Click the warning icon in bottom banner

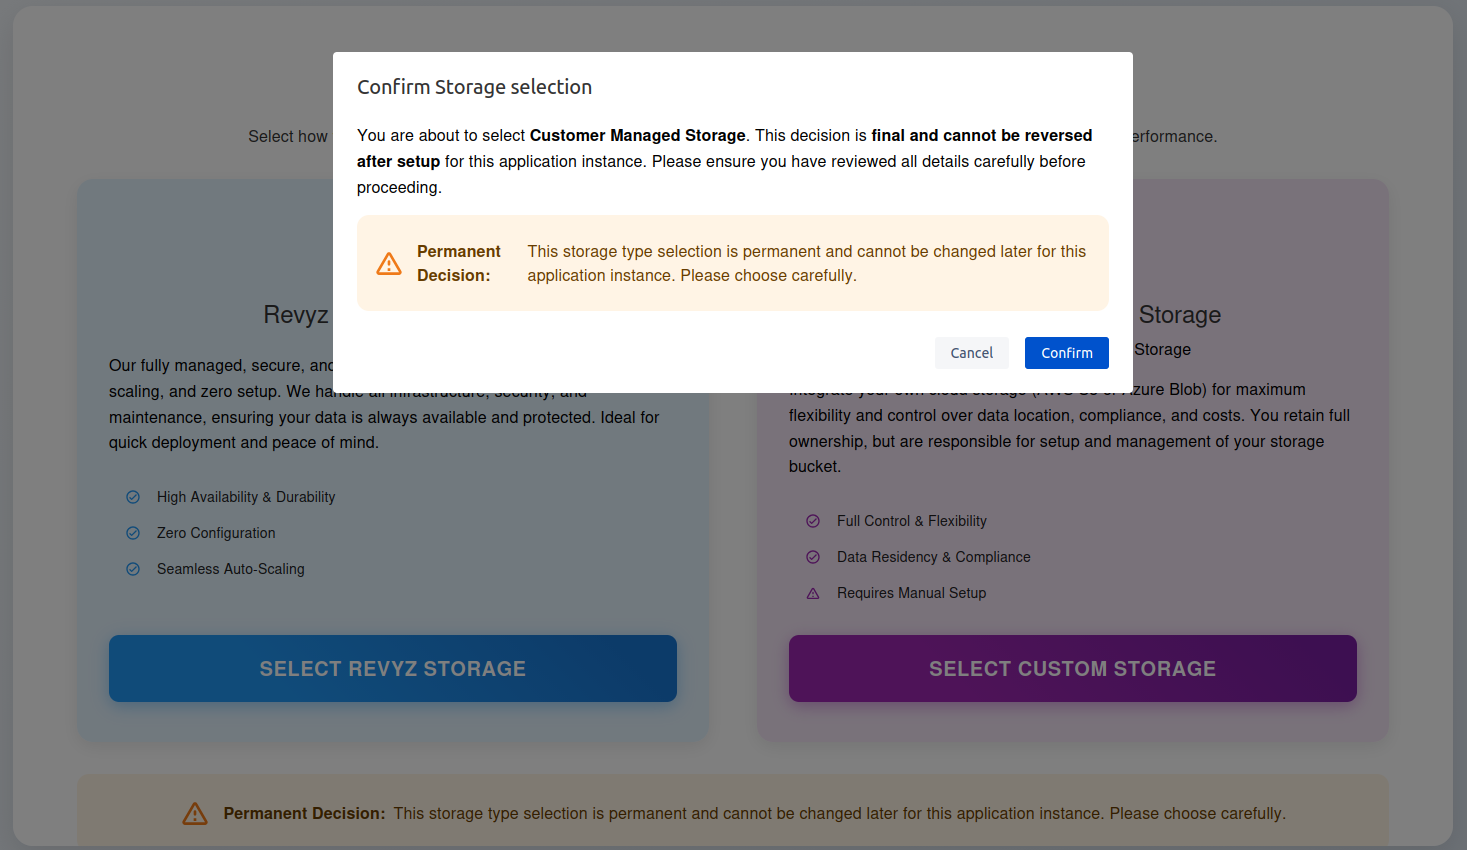195,814
